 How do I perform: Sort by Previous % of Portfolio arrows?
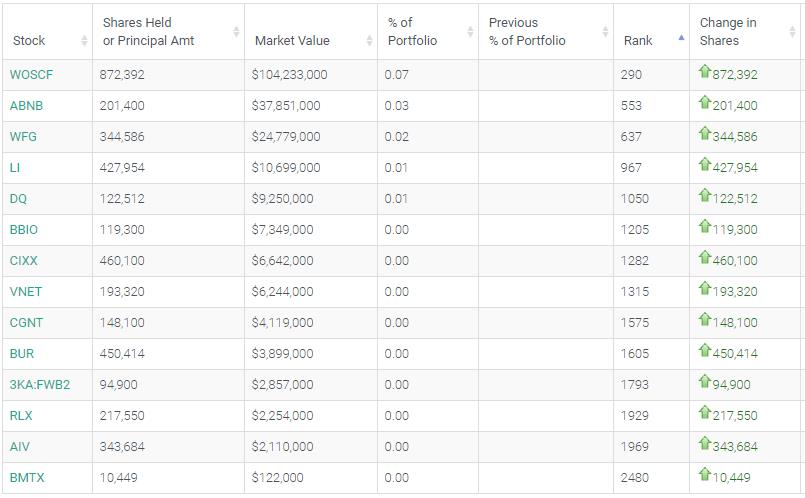tap(605, 32)
